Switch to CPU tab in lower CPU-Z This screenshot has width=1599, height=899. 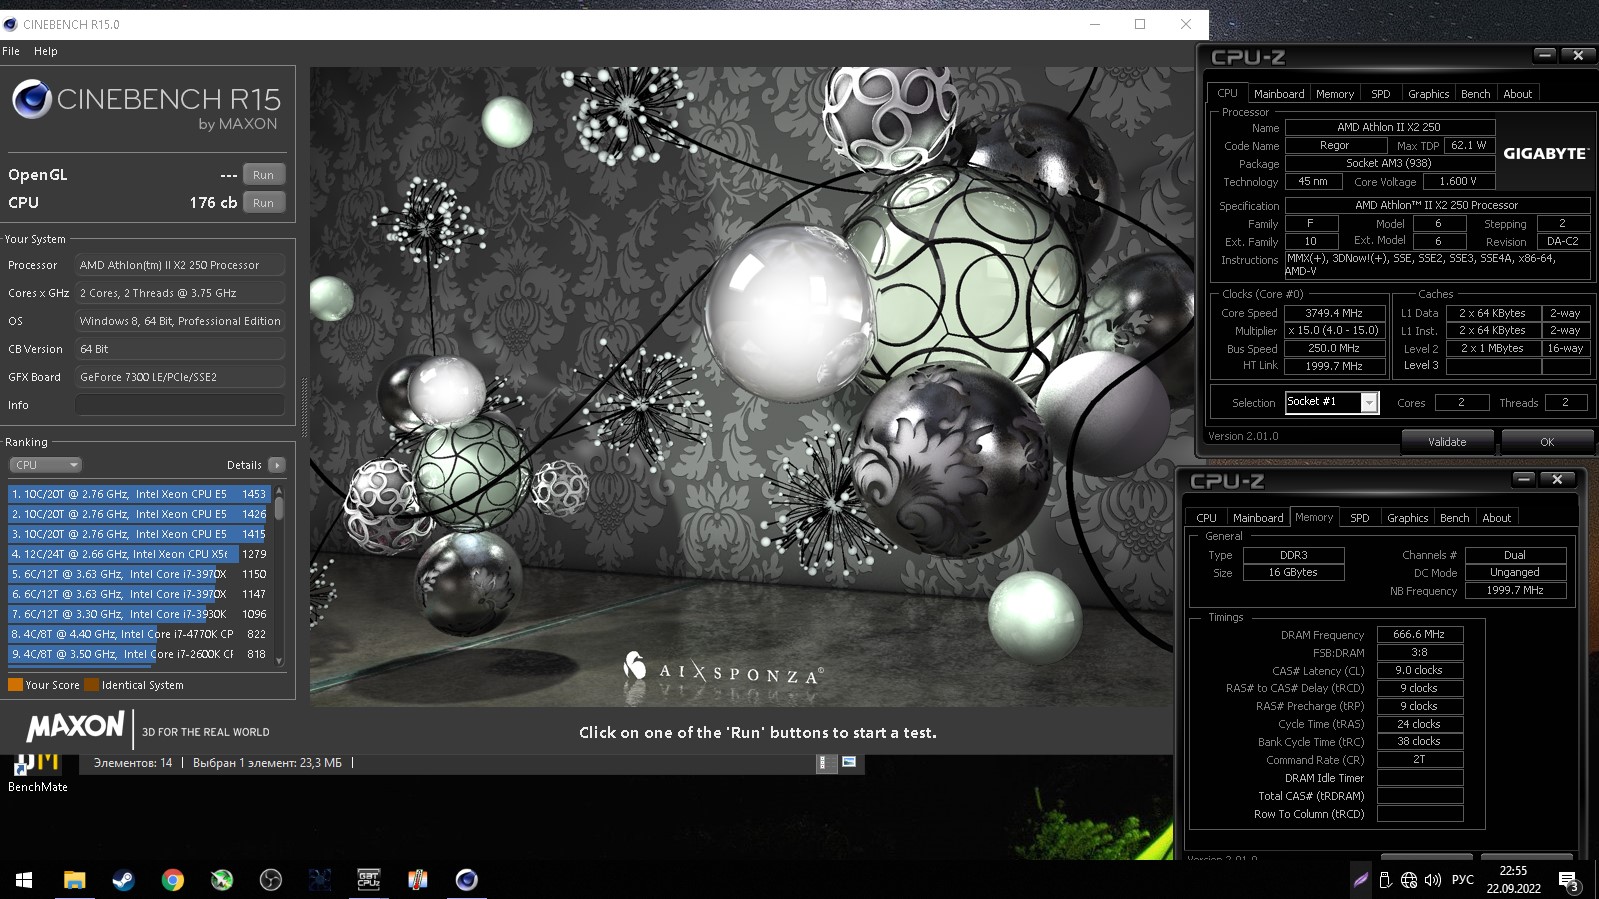tap(1206, 518)
